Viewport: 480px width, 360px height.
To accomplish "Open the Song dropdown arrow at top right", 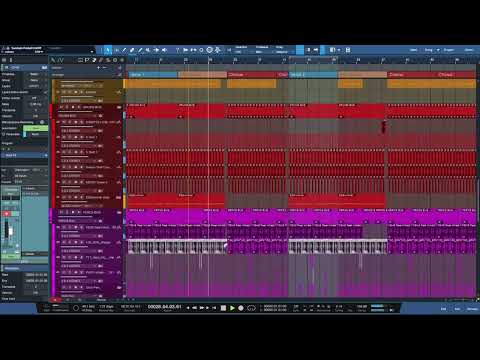I will click(x=438, y=50).
